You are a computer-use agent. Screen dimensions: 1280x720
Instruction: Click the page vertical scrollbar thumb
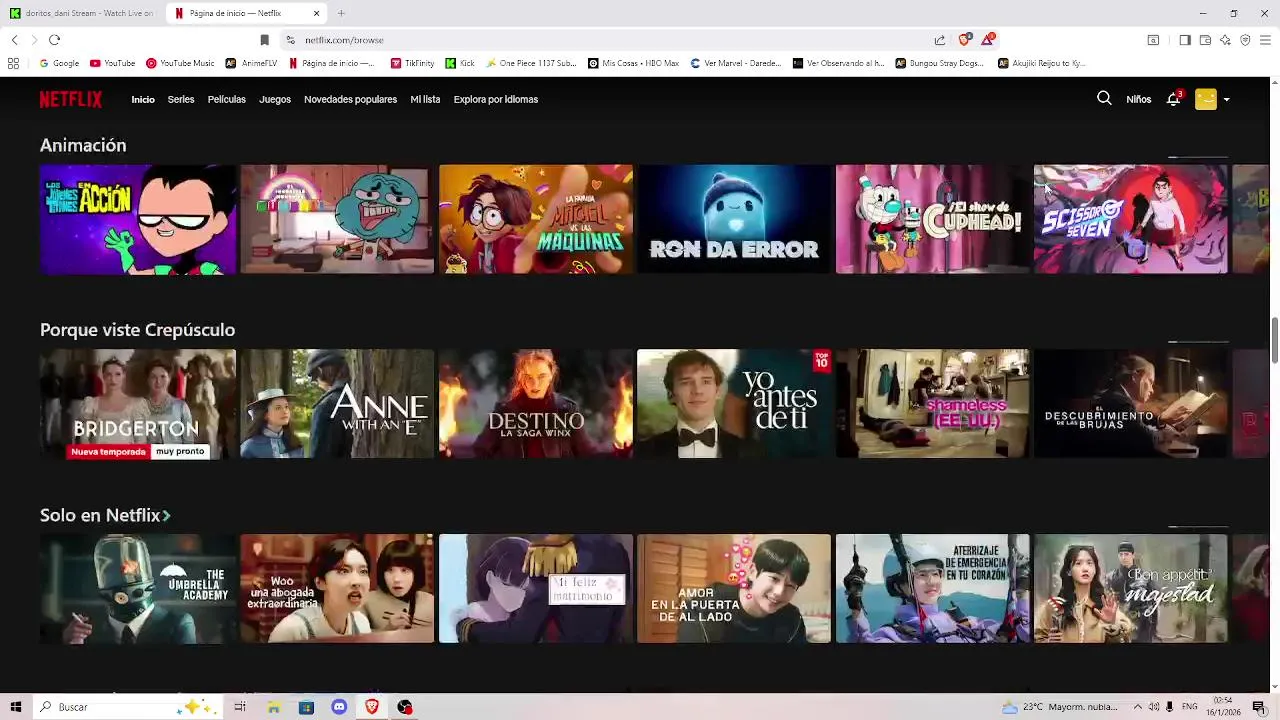pyautogui.click(x=1274, y=342)
